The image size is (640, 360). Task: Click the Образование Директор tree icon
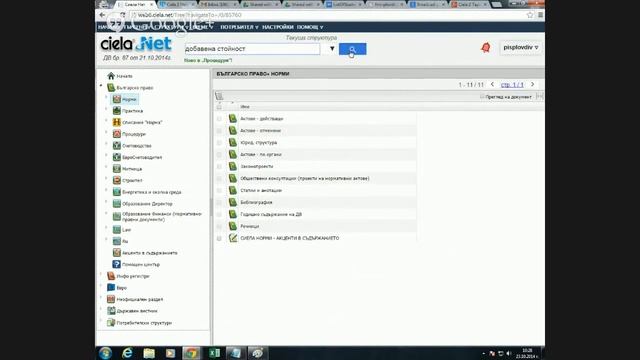(117, 203)
